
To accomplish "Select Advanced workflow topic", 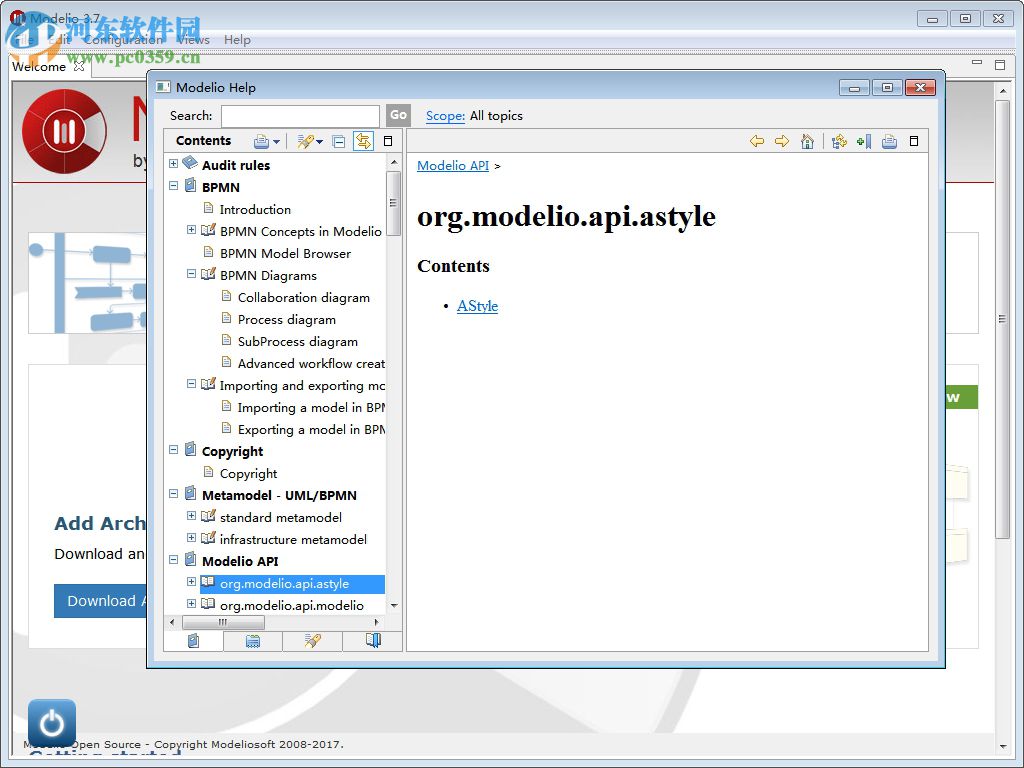I will coord(311,364).
